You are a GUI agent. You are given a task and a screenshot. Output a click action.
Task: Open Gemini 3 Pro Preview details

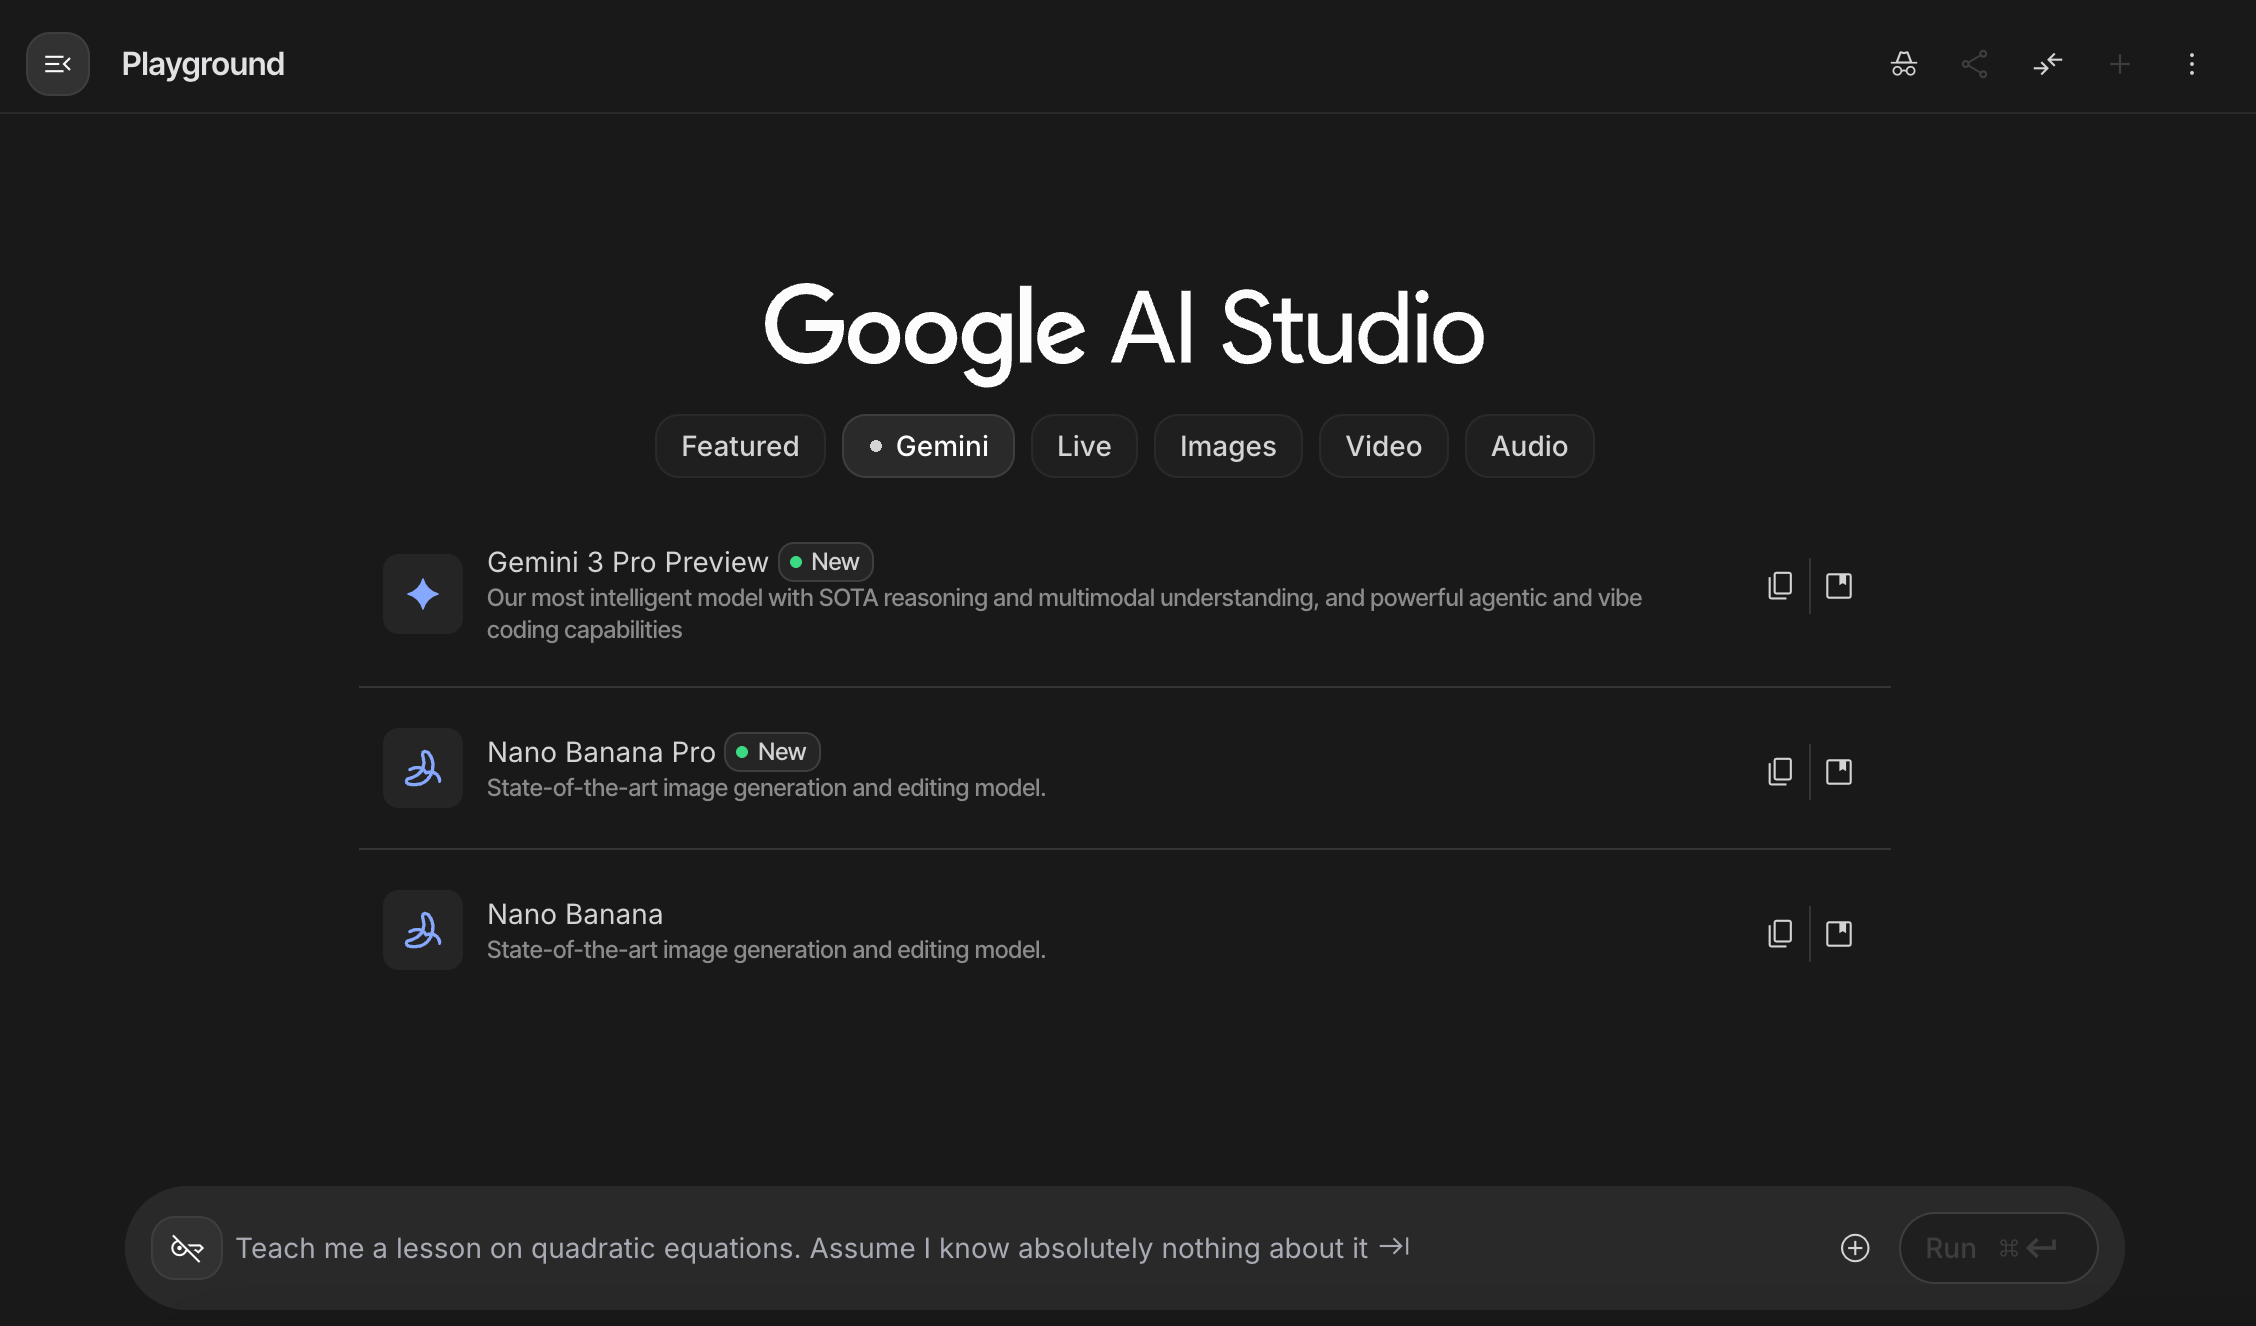pos(1839,586)
